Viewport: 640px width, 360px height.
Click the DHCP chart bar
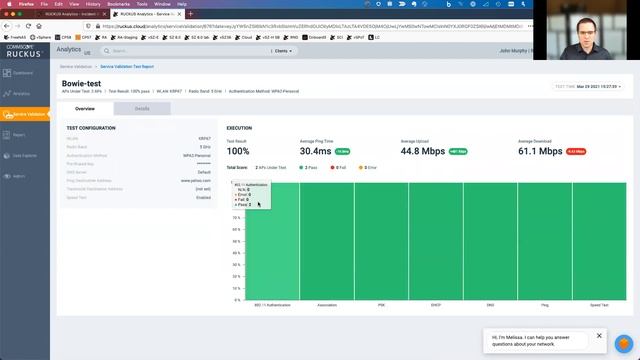pyautogui.click(x=436, y=241)
